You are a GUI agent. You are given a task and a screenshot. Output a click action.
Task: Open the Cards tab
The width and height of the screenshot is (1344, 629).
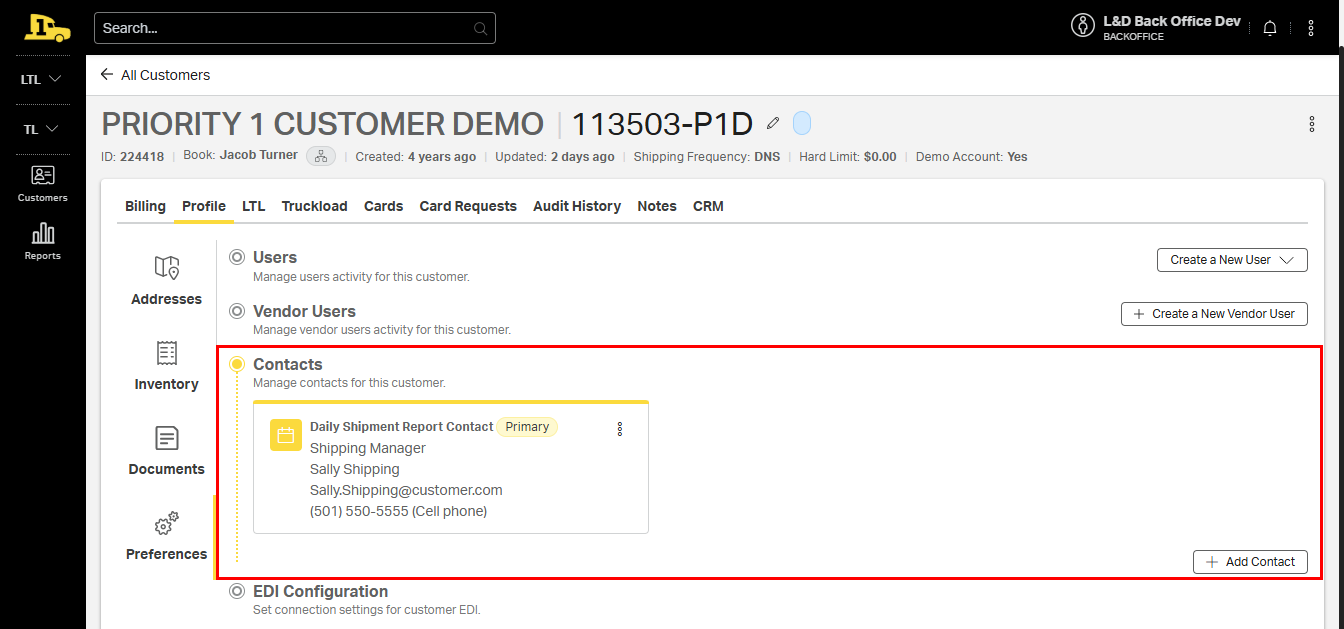tap(384, 206)
